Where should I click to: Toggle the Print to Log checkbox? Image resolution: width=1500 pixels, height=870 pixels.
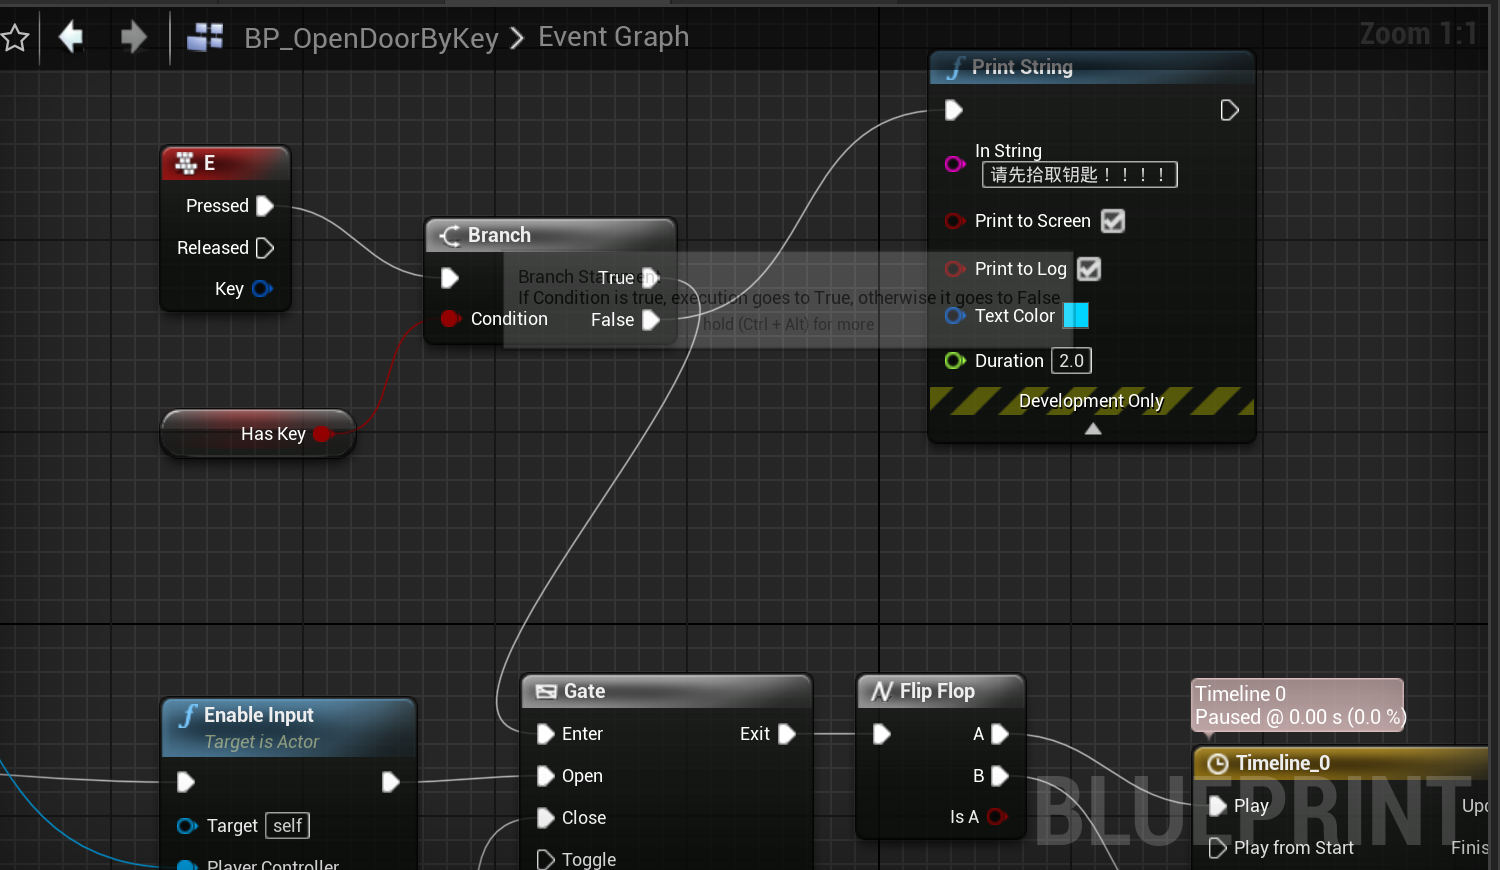tap(1089, 269)
